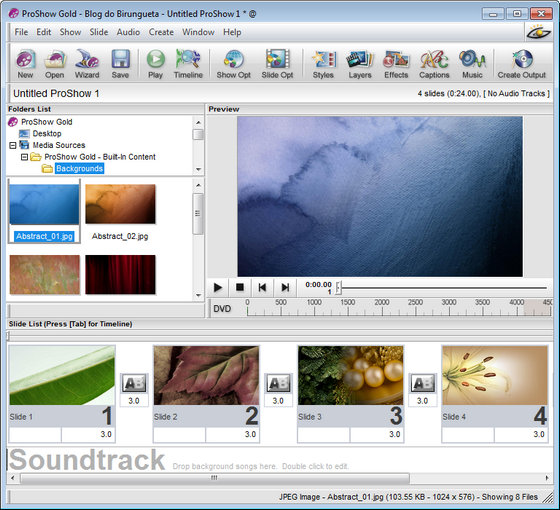Click the folders list scroll down arrow
Viewport: 560px width, 510px height.
[199, 169]
